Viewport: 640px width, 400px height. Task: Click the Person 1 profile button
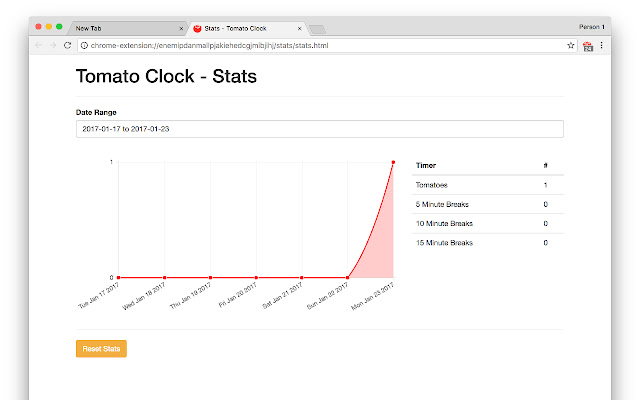(592, 27)
